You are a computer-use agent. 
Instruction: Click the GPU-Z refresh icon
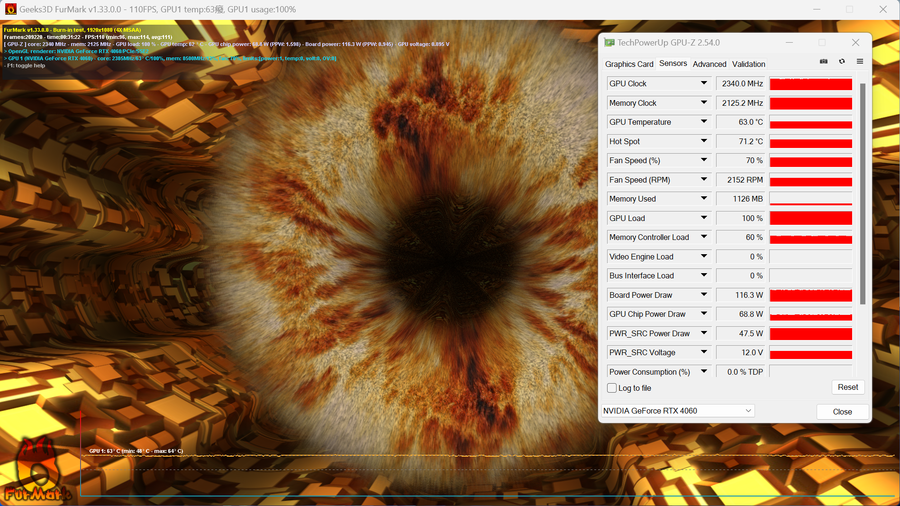[842, 61]
